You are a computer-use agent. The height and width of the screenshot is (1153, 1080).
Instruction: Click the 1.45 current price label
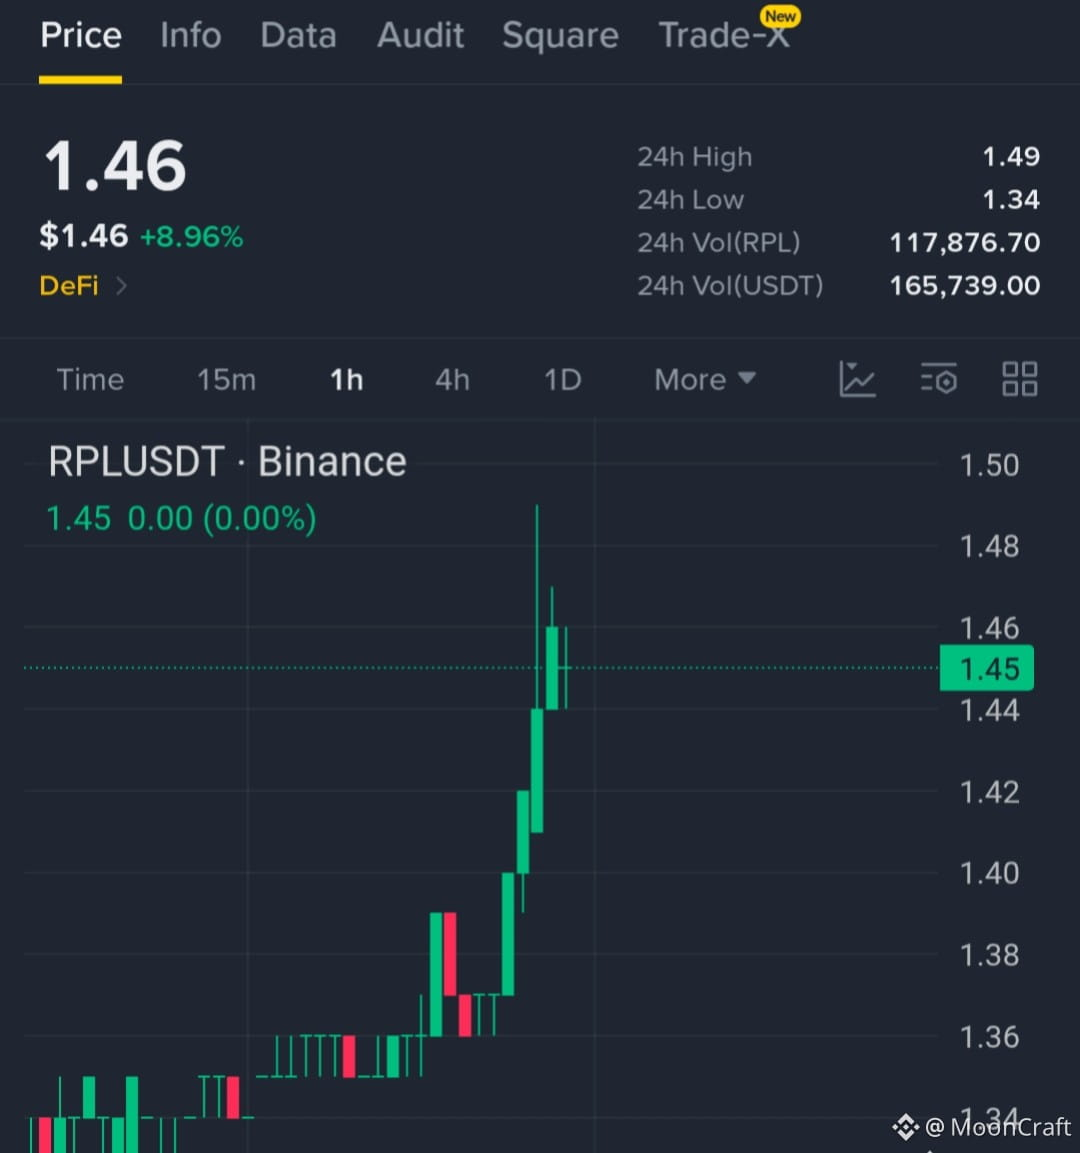pyautogui.click(x=987, y=668)
